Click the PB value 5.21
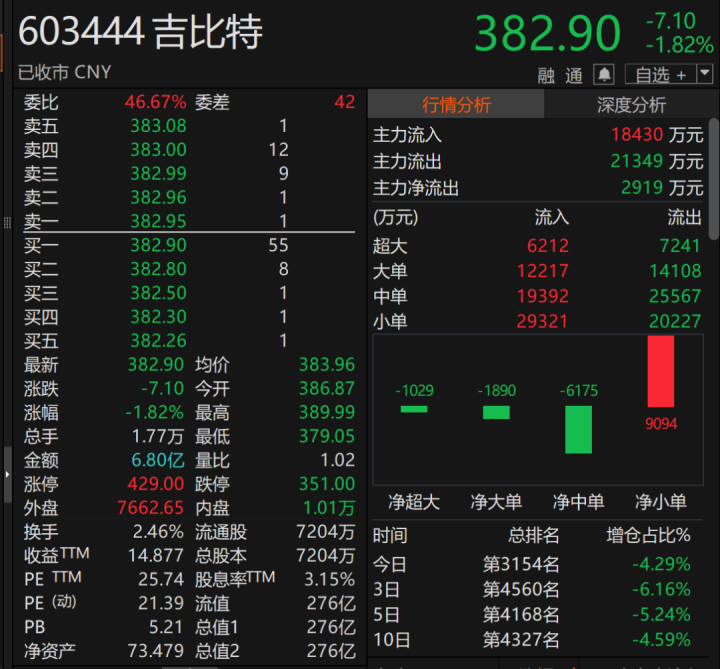 (166, 627)
